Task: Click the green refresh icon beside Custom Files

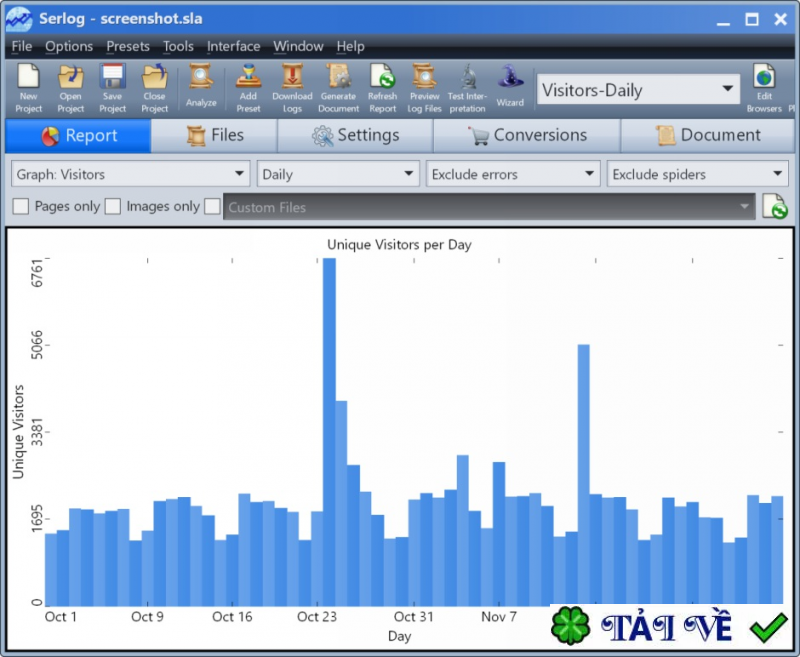Action: click(775, 207)
